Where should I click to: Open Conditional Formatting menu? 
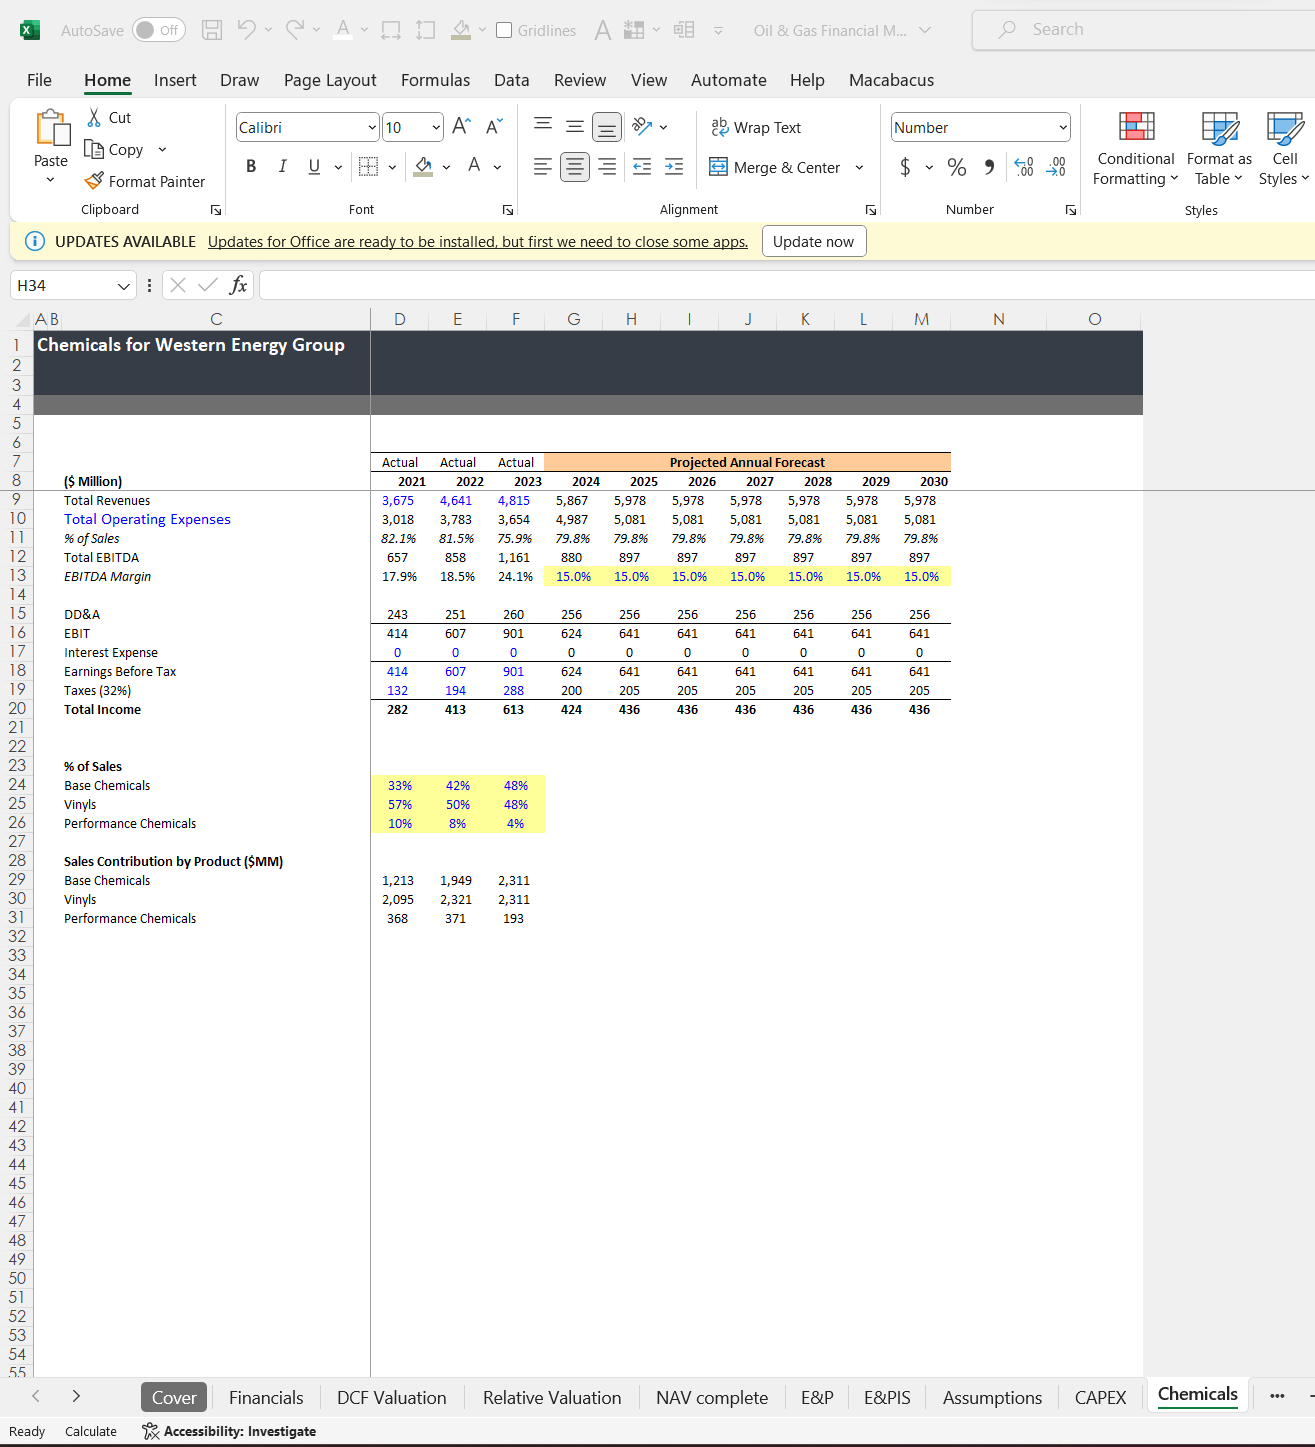pos(1135,150)
